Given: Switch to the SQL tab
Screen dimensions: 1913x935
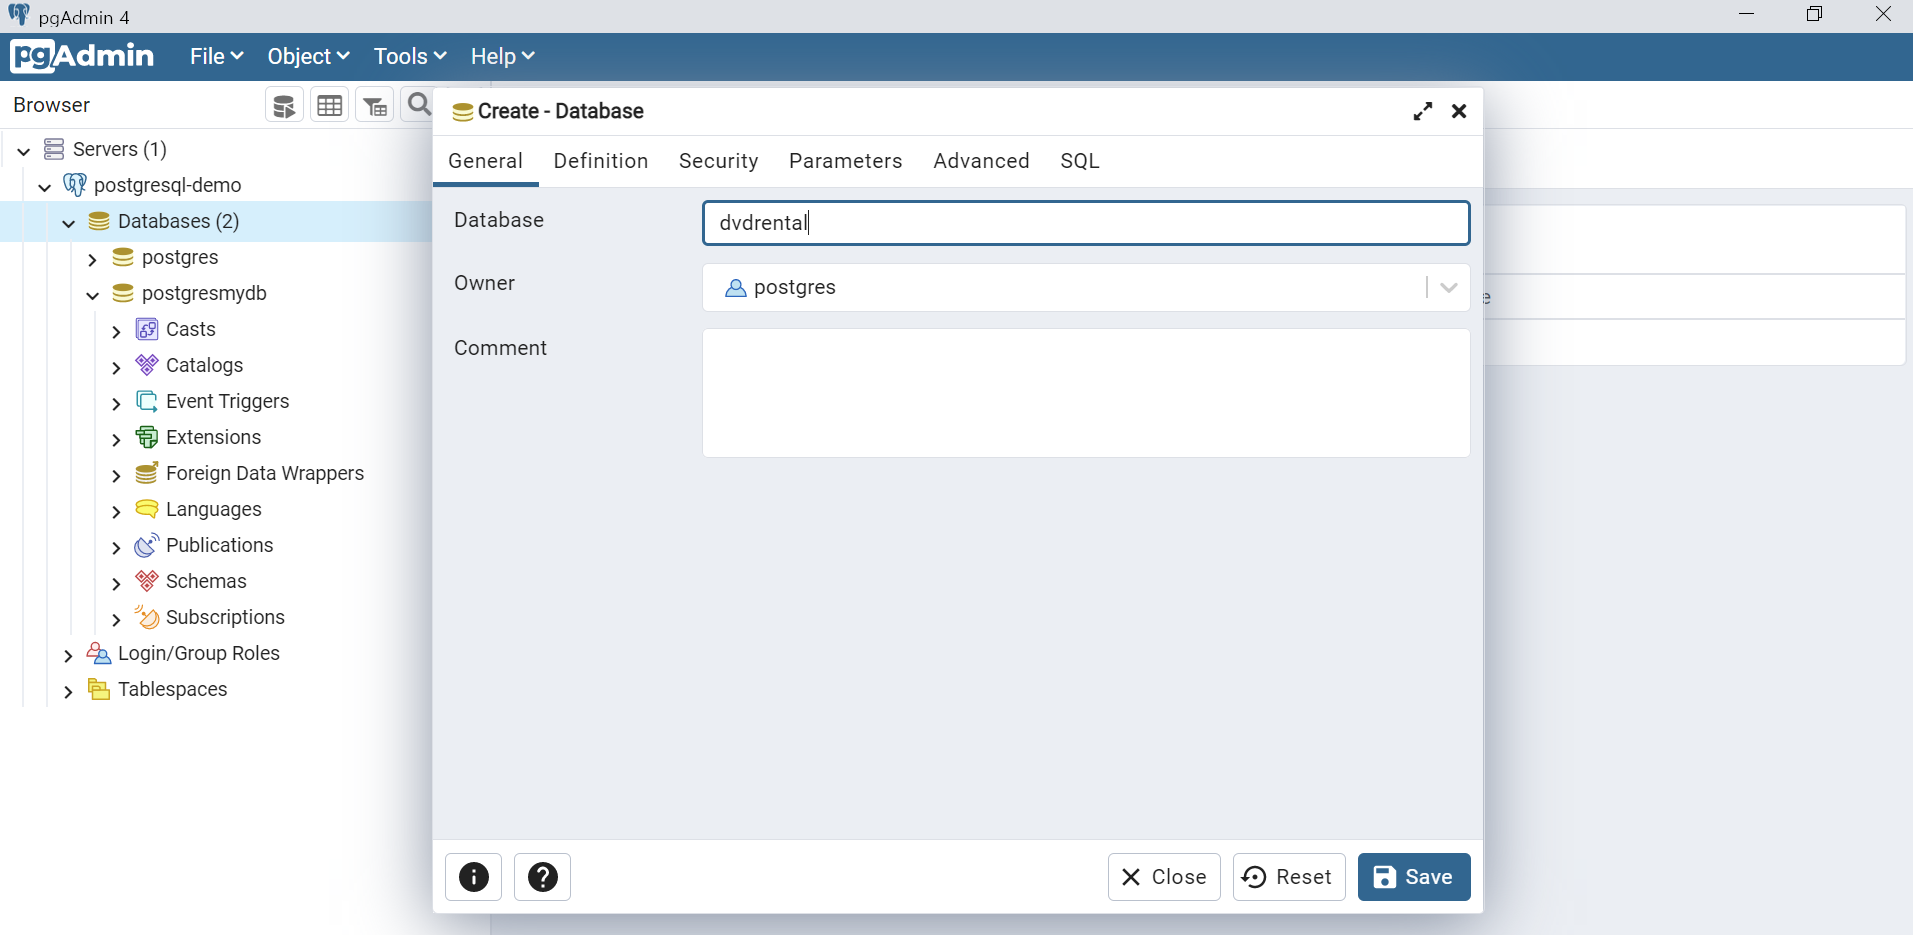Looking at the screenshot, I should click(x=1080, y=161).
